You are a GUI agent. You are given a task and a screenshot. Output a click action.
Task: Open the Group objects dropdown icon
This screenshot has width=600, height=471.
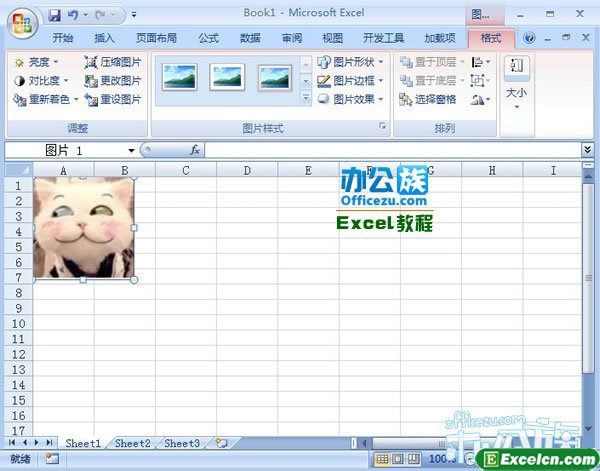click(481, 80)
